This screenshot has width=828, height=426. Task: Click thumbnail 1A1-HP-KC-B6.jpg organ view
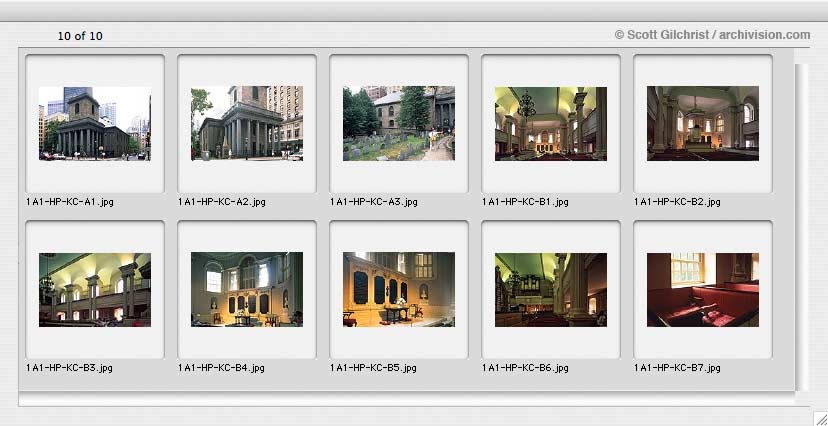point(551,289)
